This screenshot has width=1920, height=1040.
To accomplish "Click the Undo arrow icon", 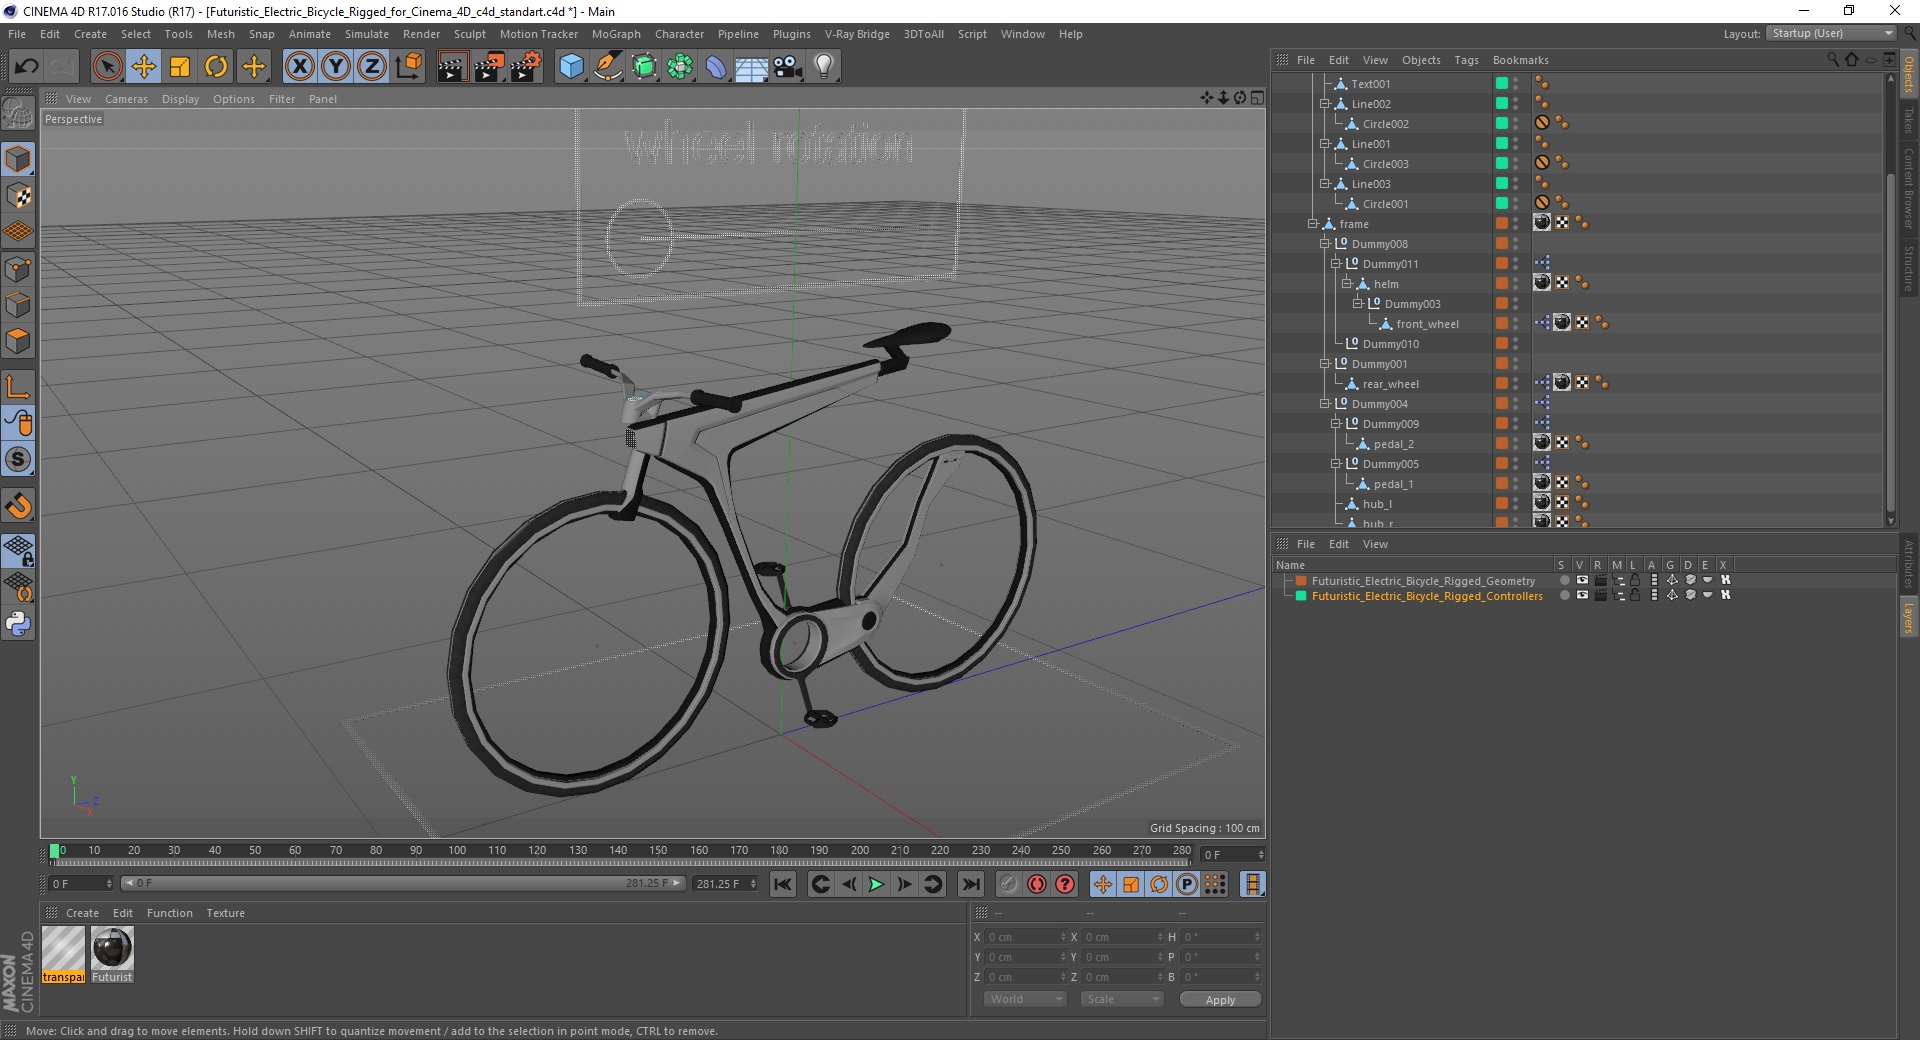I will [x=26, y=67].
